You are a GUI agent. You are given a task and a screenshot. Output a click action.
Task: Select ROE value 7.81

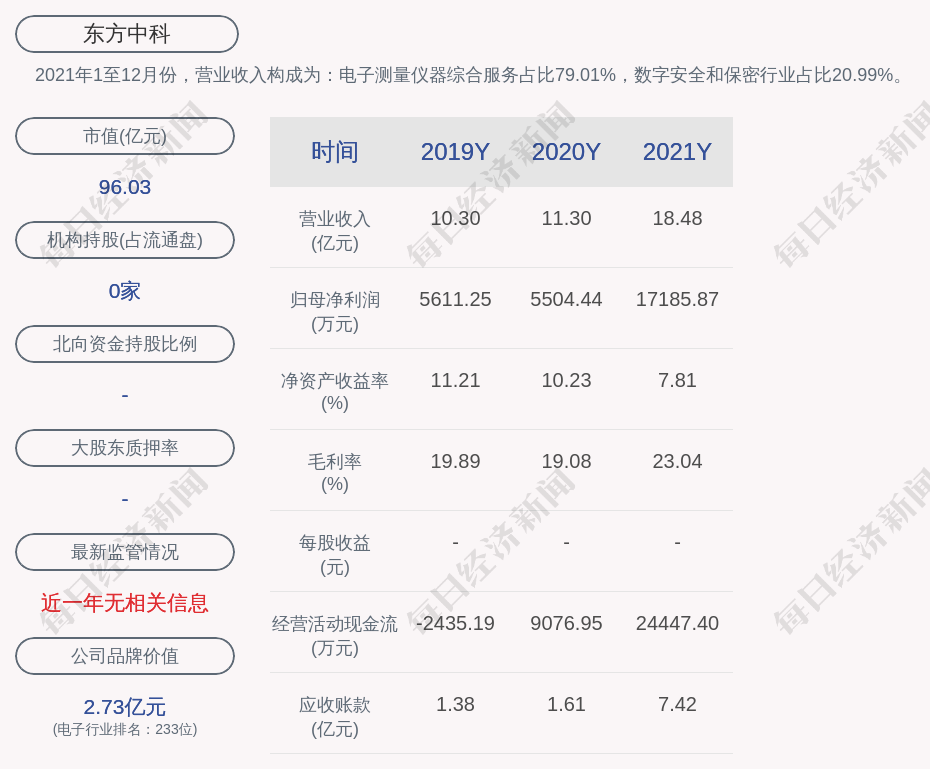pos(677,380)
